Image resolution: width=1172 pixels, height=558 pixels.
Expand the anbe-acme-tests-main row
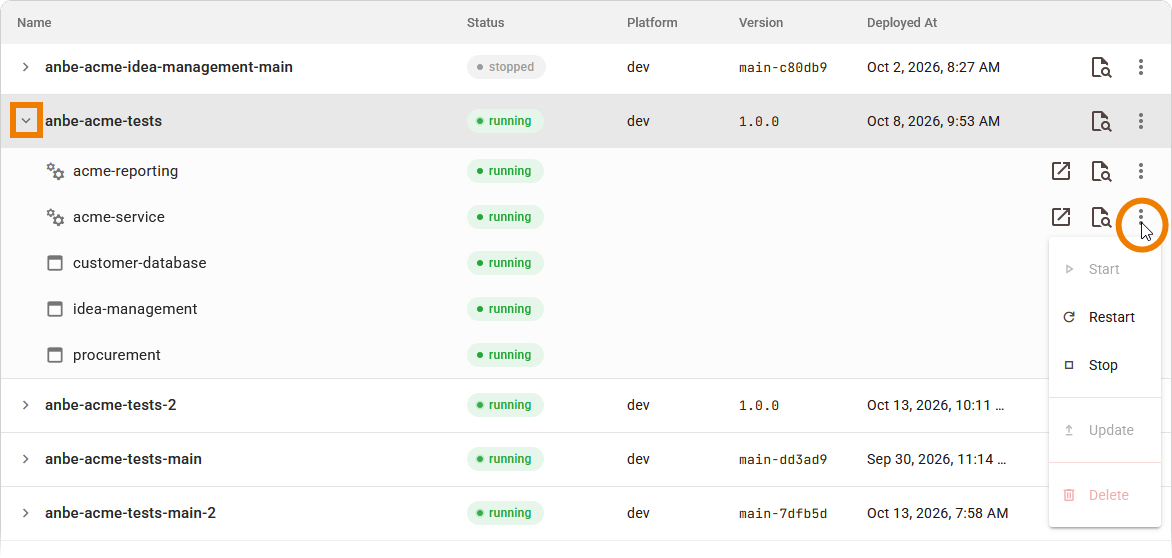point(25,459)
